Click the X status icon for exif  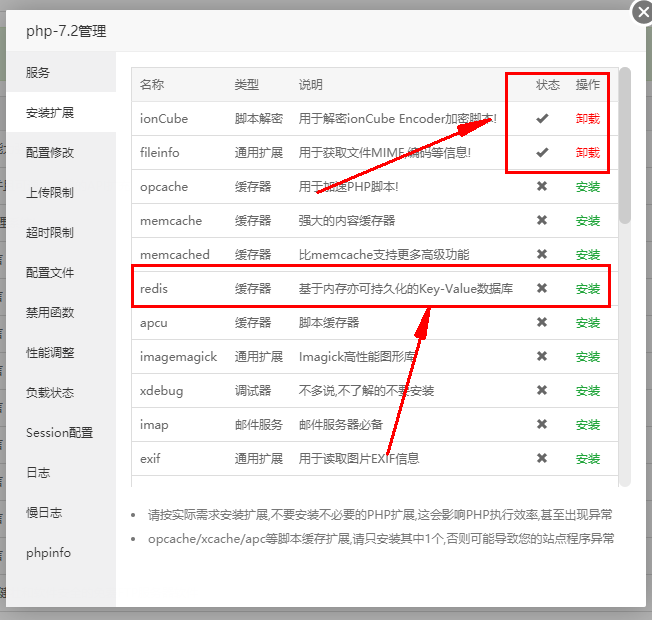coord(542,458)
